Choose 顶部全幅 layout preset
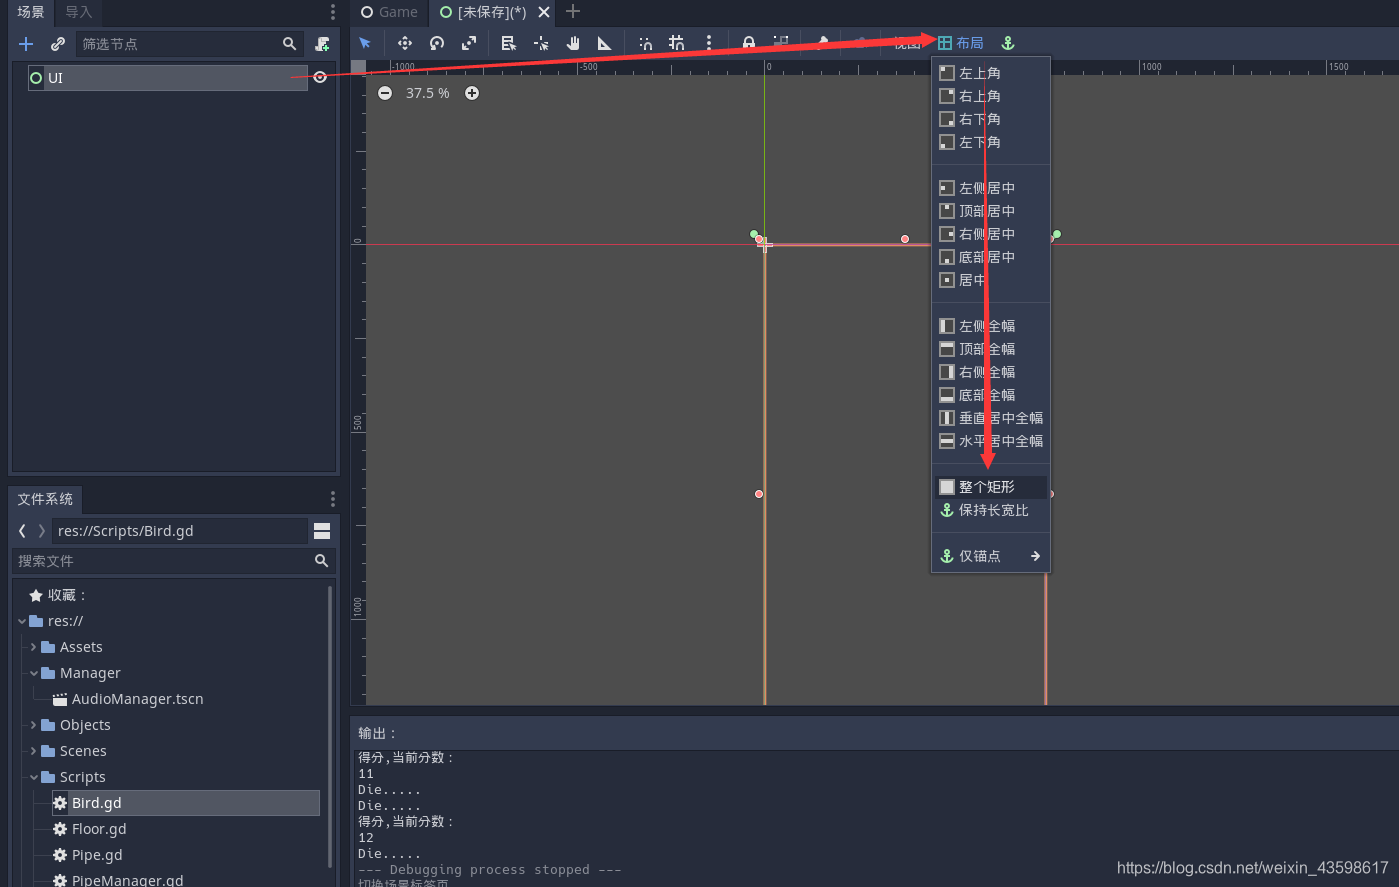1399x887 pixels. point(991,349)
